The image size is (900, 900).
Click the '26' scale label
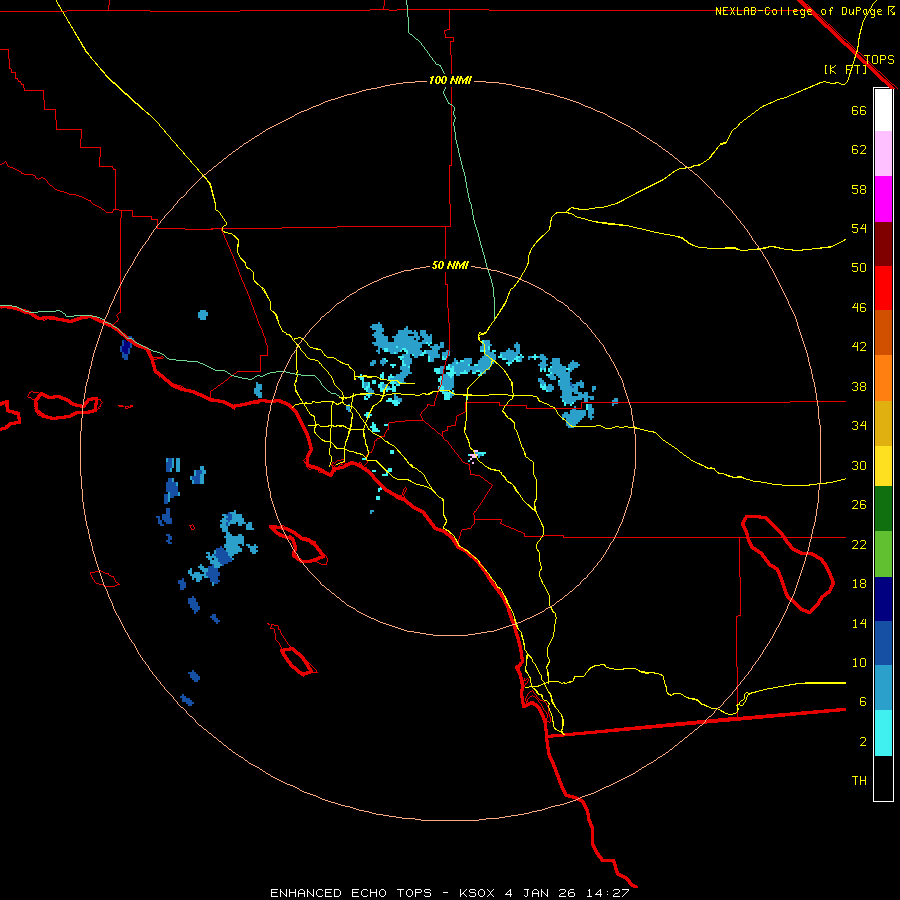859,505
